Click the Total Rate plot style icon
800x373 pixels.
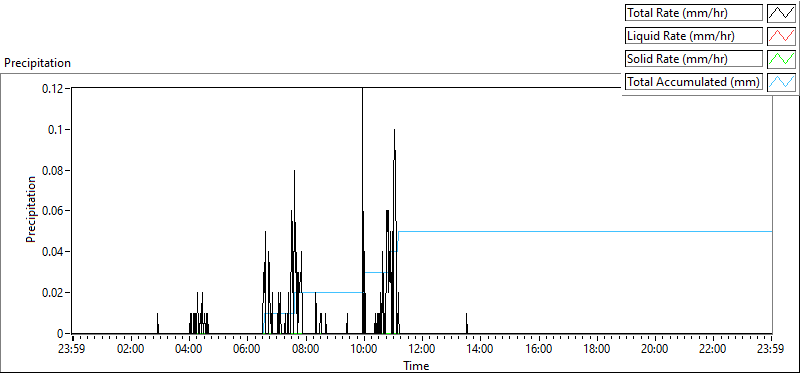[x=781, y=13]
